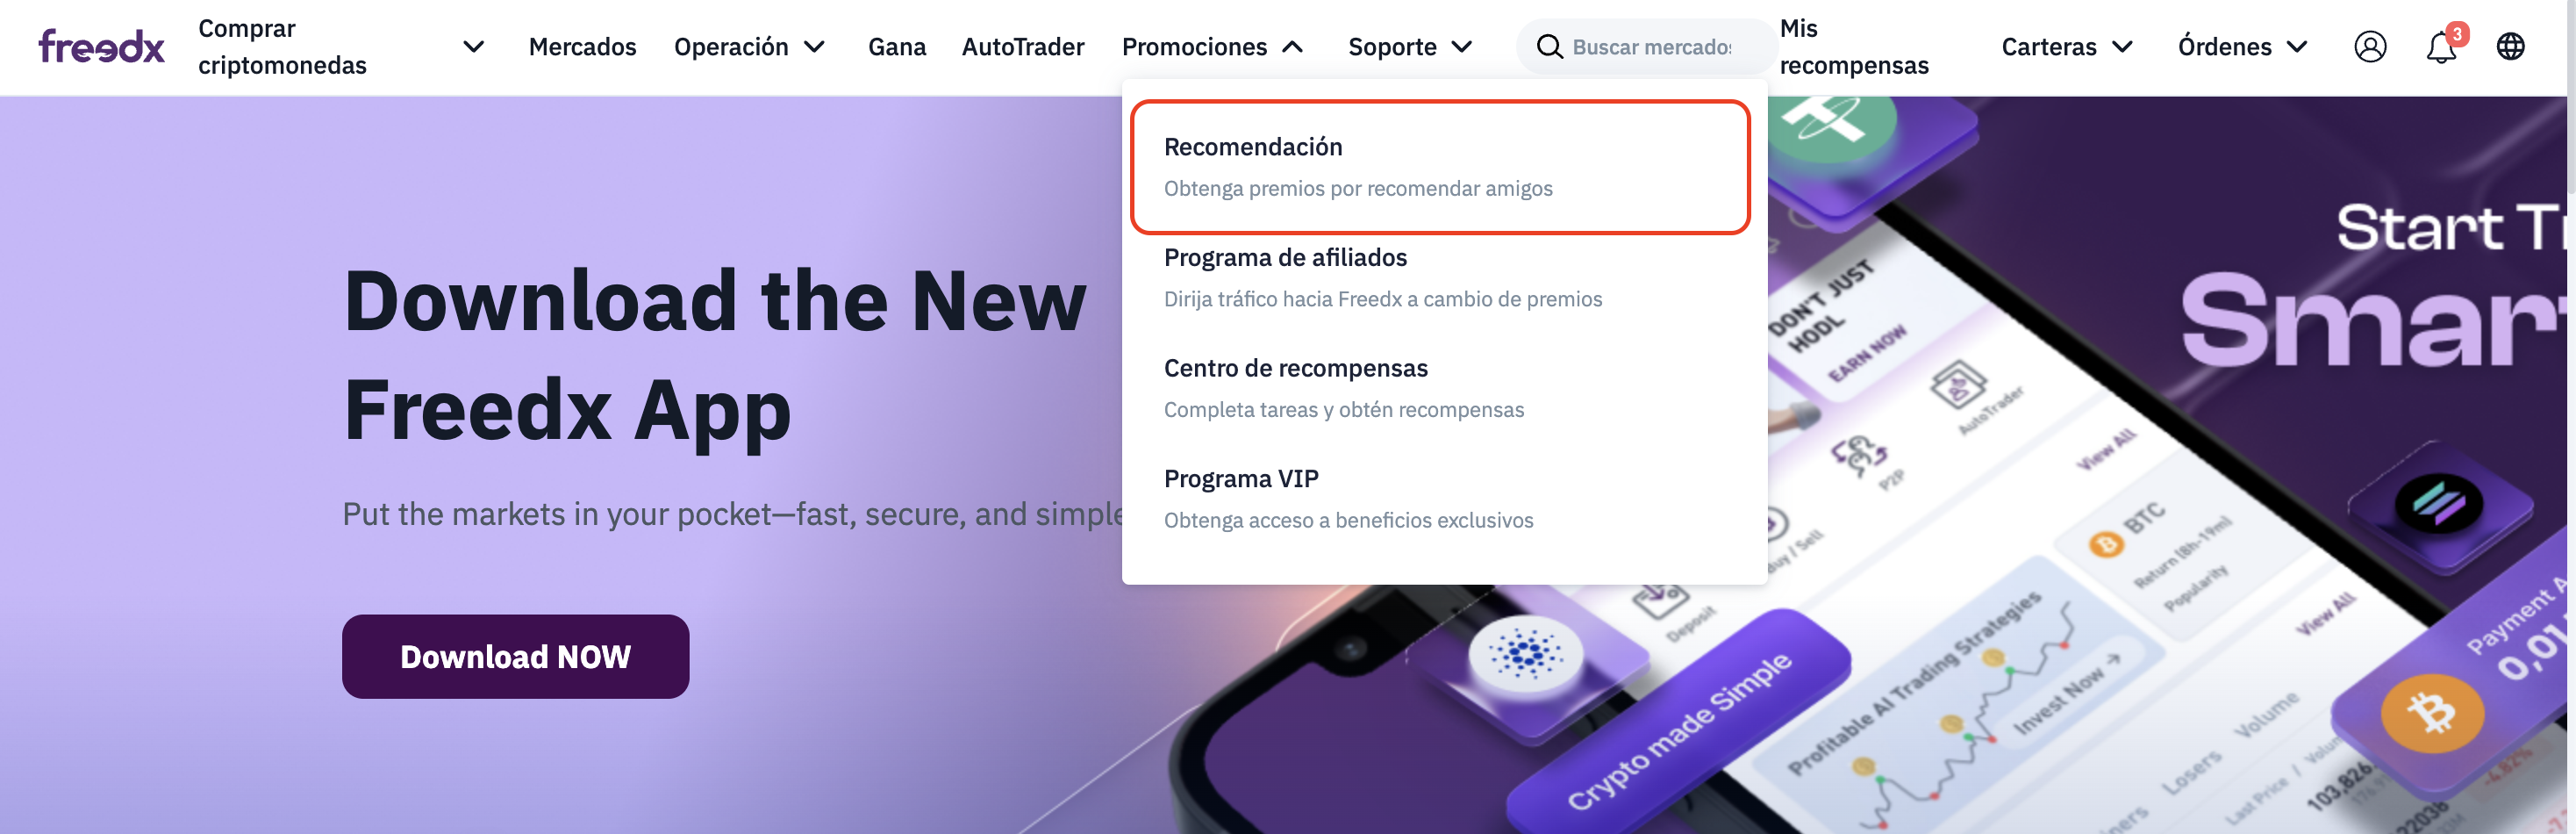Image resolution: width=2576 pixels, height=834 pixels.
Task: Expand the Comprar criptomonedas dropdown chevron
Action: click(474, 47)
